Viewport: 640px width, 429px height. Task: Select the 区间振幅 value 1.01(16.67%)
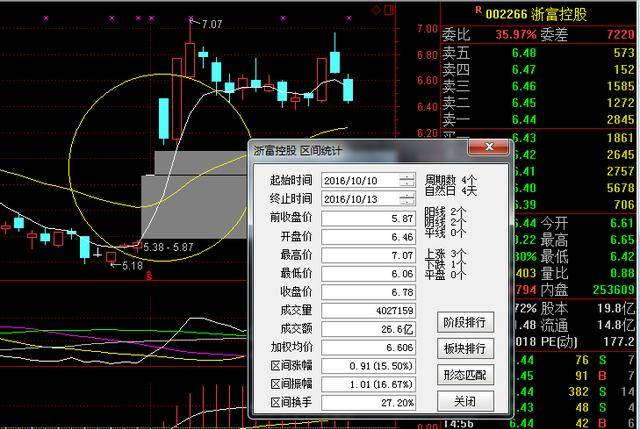click(368, 384)
